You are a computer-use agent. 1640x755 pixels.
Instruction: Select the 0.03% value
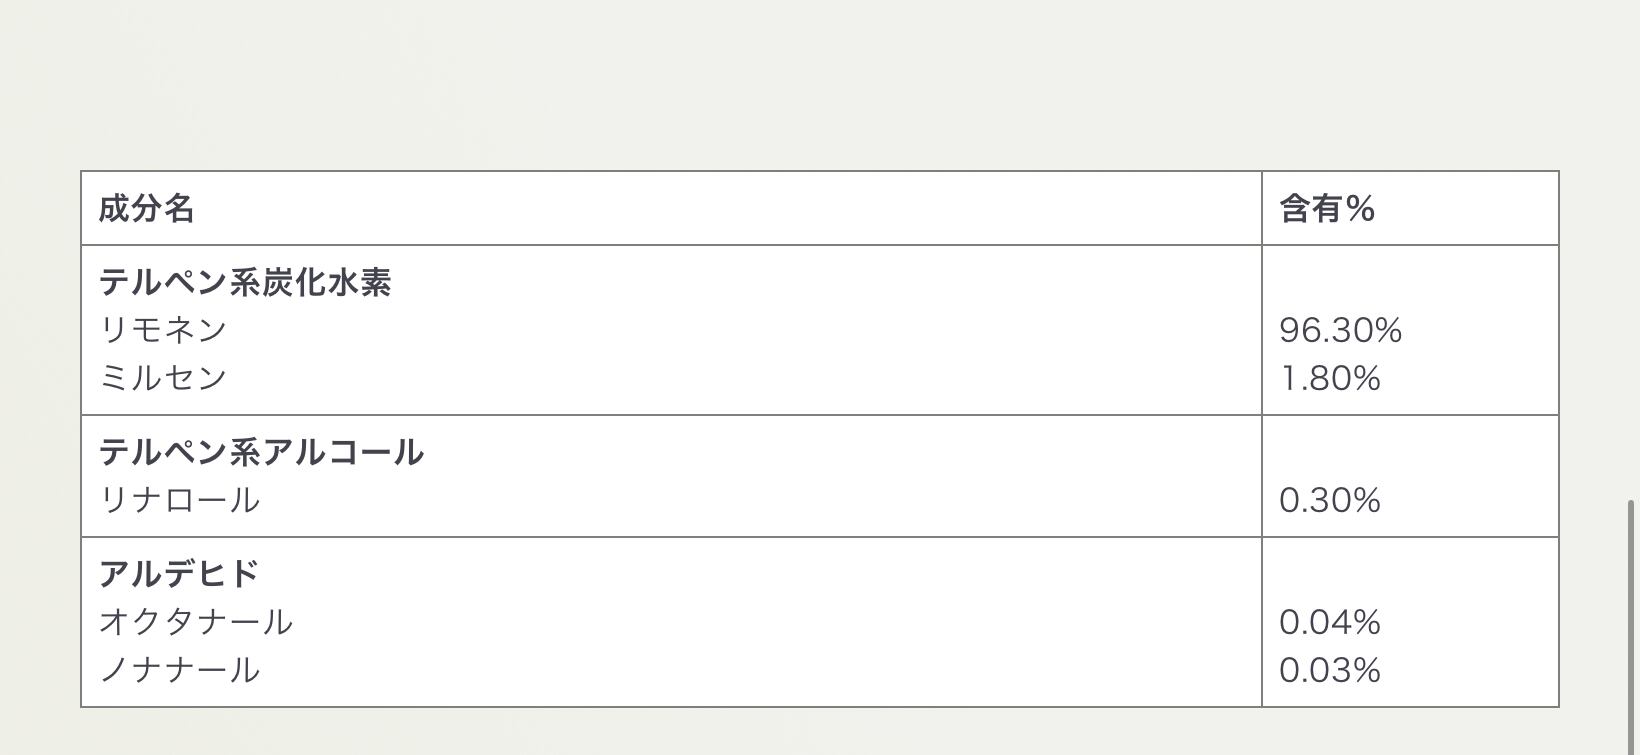pyautogui.click(x=1329, y=670)
